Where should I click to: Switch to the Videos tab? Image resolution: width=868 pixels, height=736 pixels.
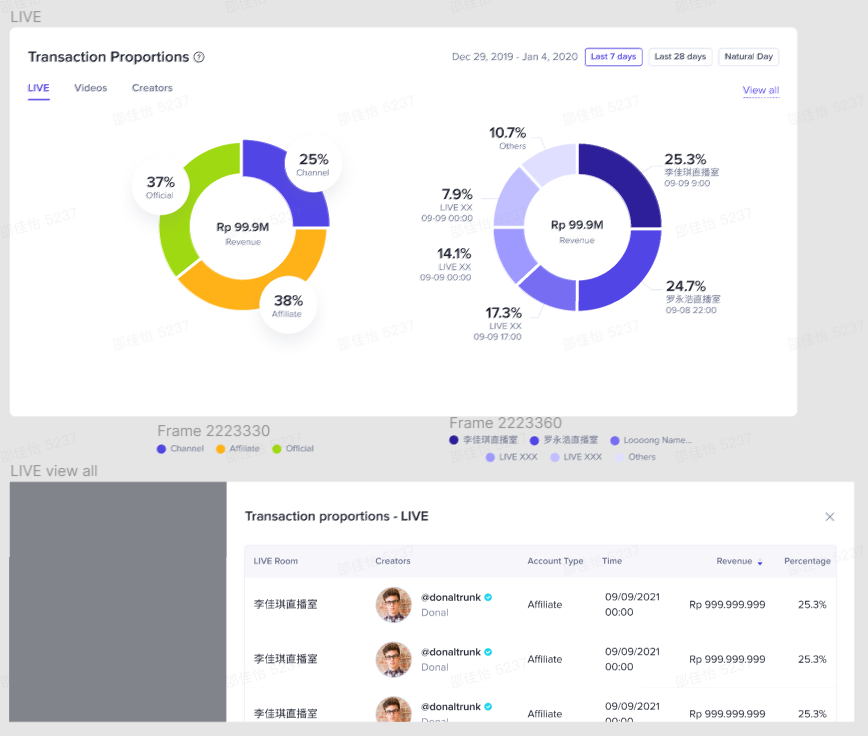pyautogui.click(x=90, y=88)
